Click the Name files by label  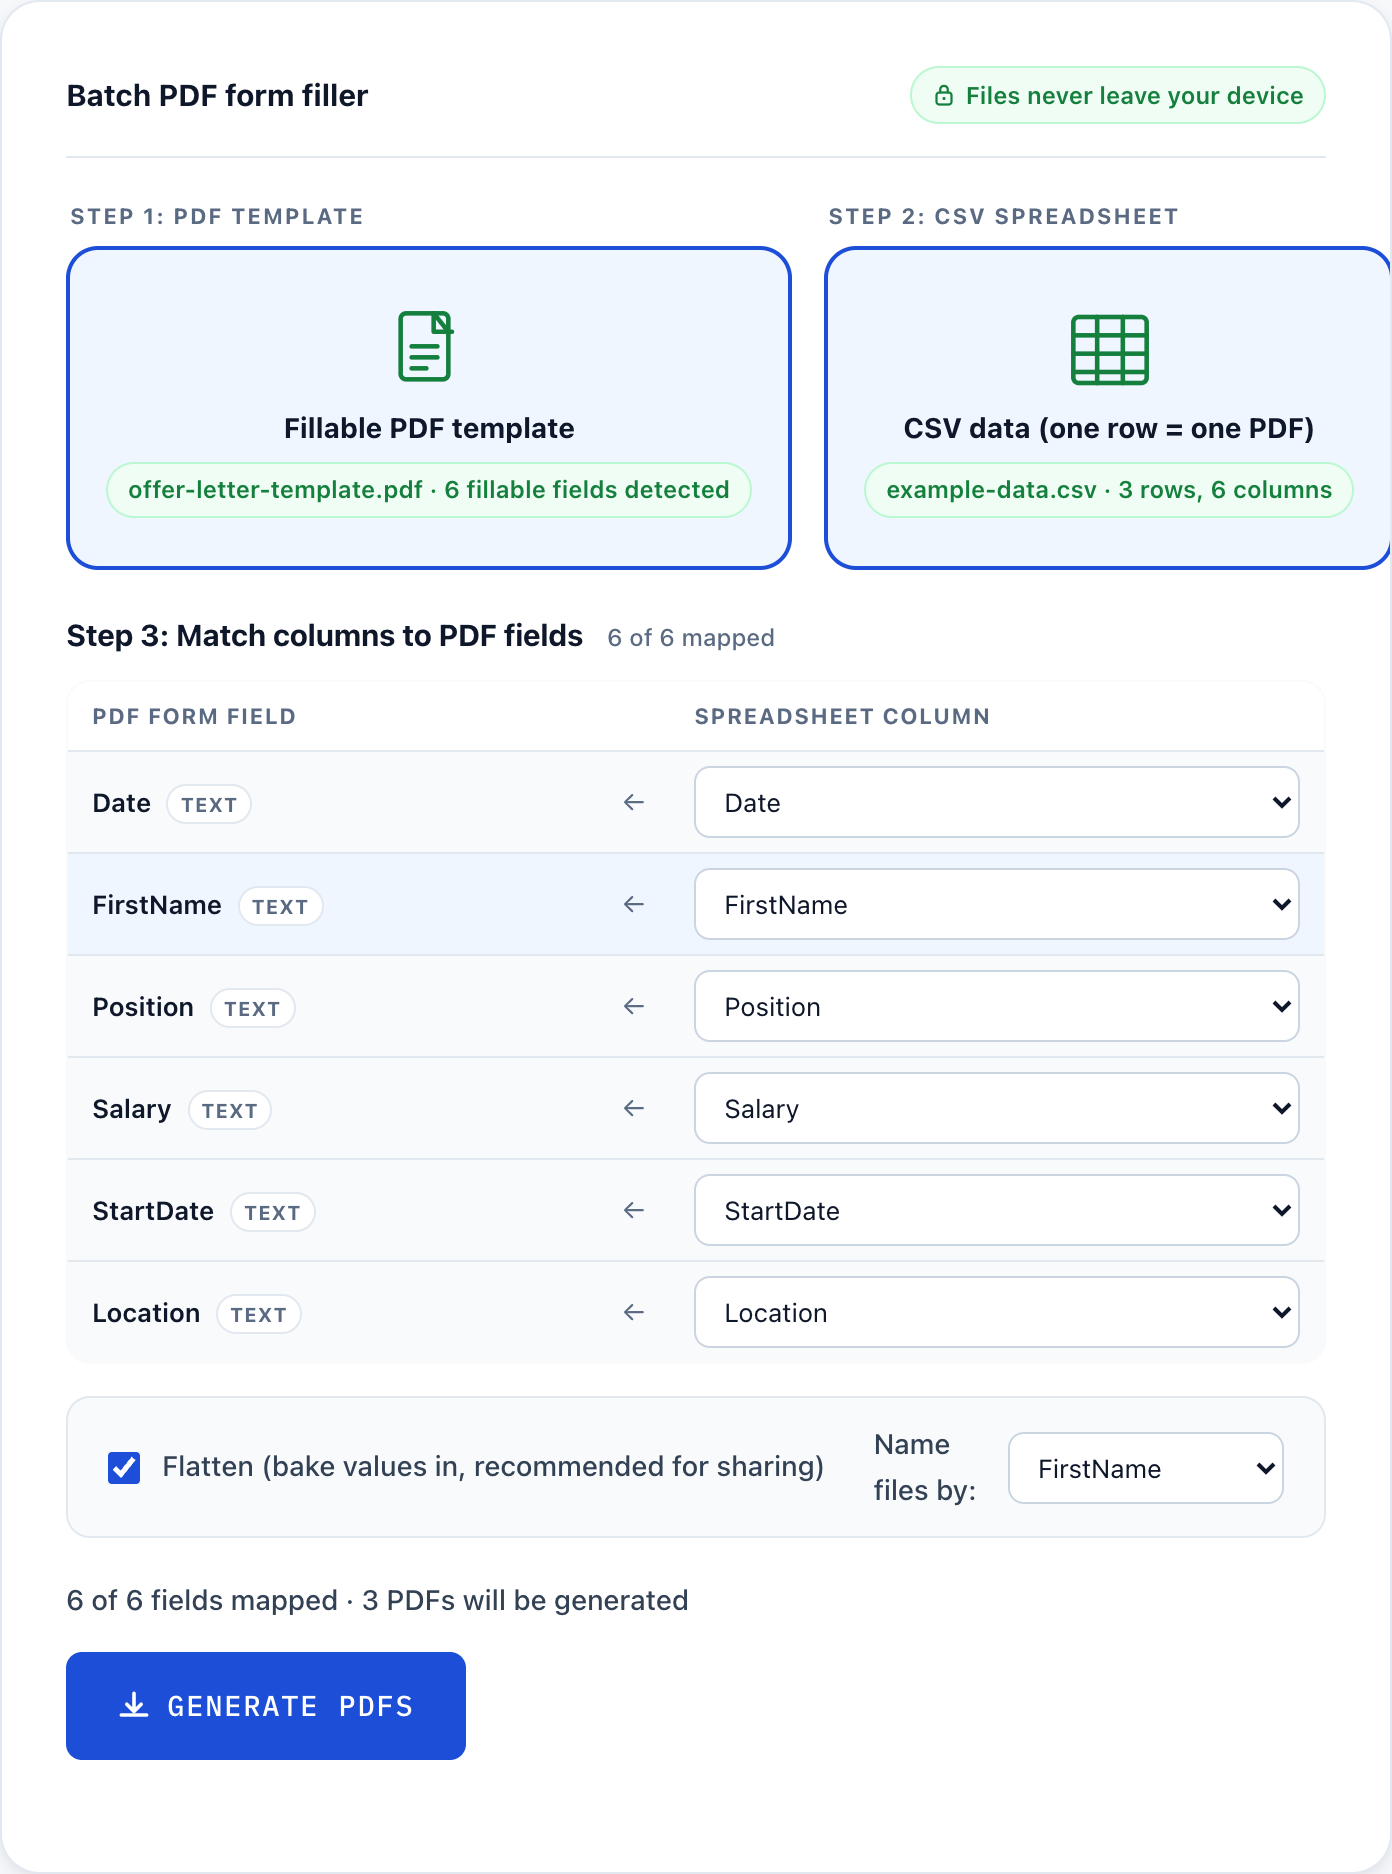[925, 1467]
